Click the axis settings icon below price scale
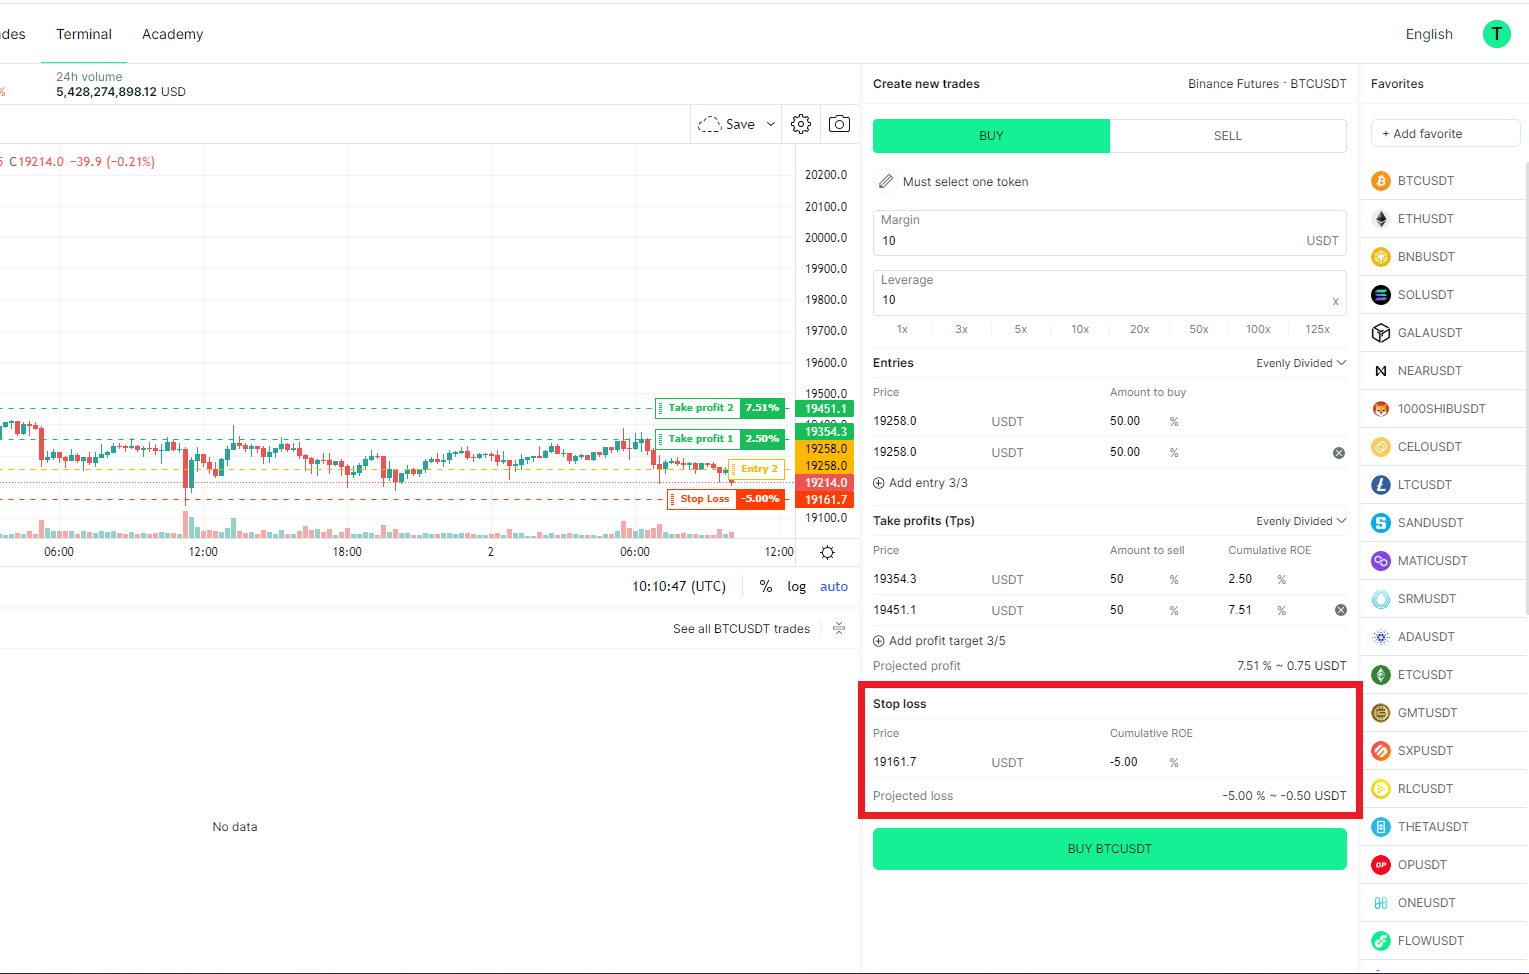This screenshot has width=1529, height=974. point(827,552)
